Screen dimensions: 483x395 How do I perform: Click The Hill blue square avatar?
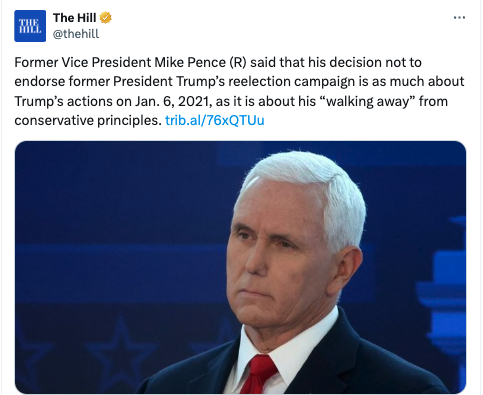pos(30,26)
